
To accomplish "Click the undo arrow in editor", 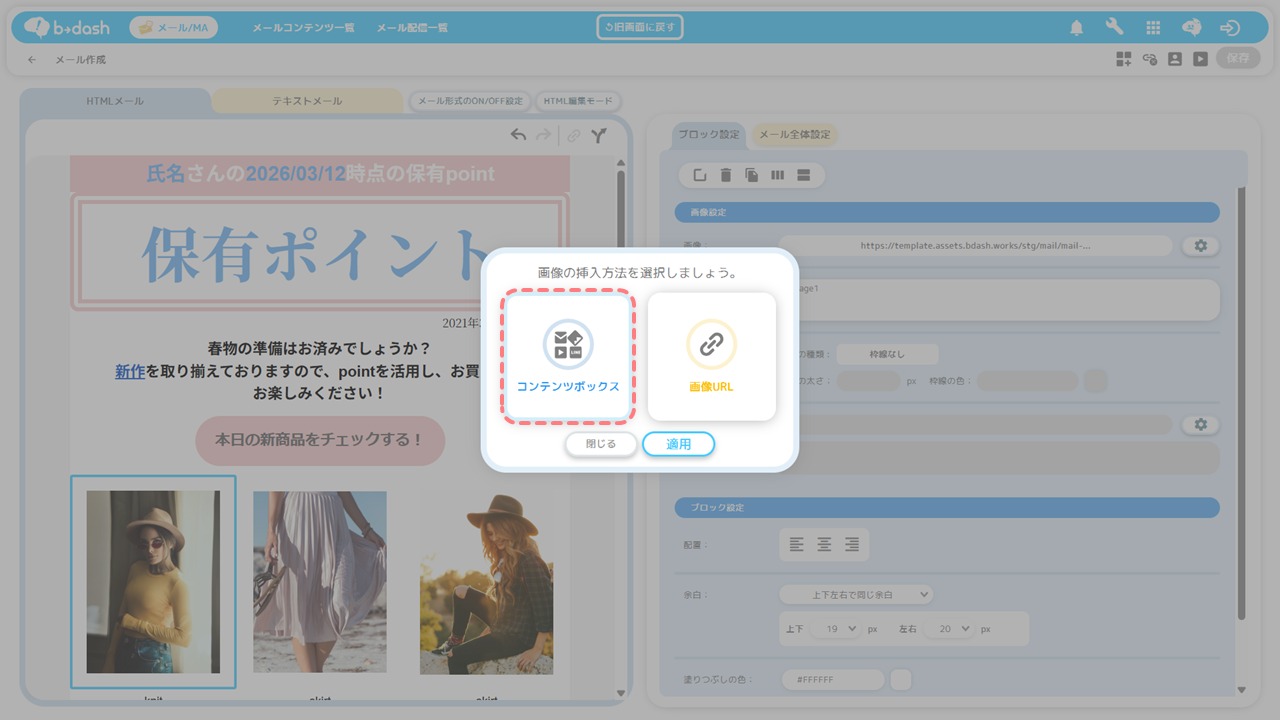I will 518,136.
